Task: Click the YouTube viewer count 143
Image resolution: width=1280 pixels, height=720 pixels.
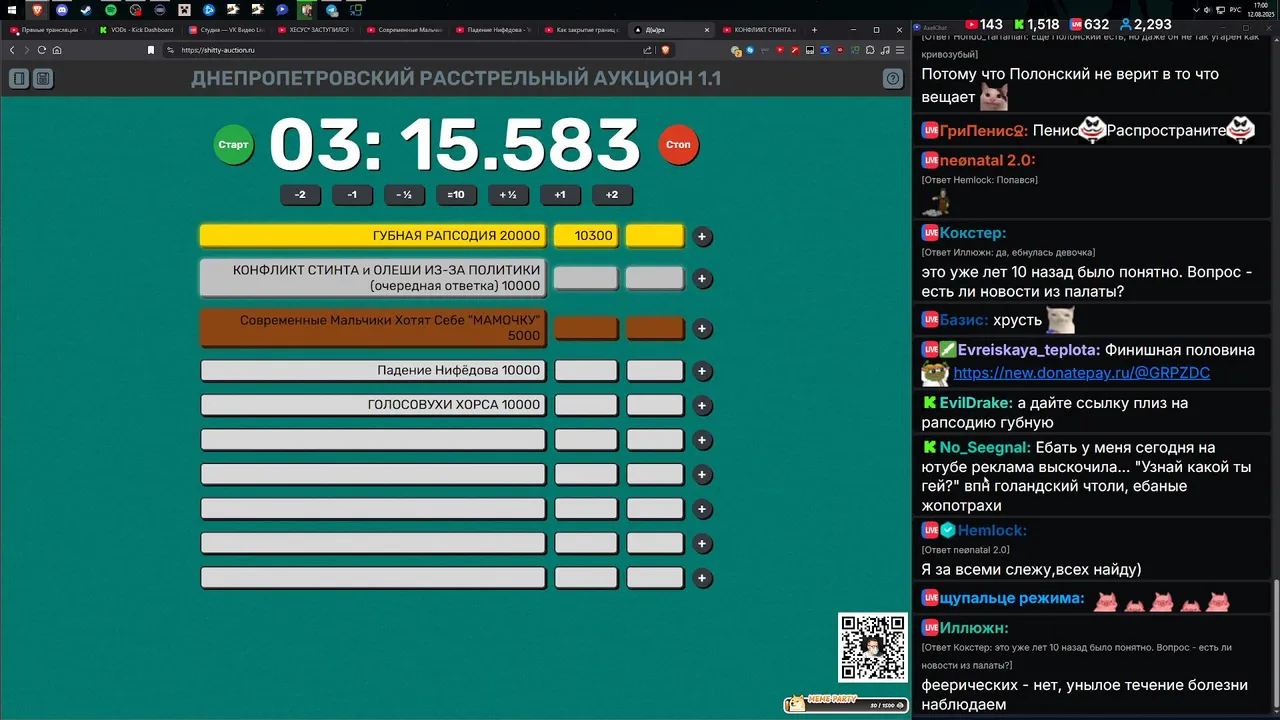Action: pyautogui.click(x=983, y=25)
